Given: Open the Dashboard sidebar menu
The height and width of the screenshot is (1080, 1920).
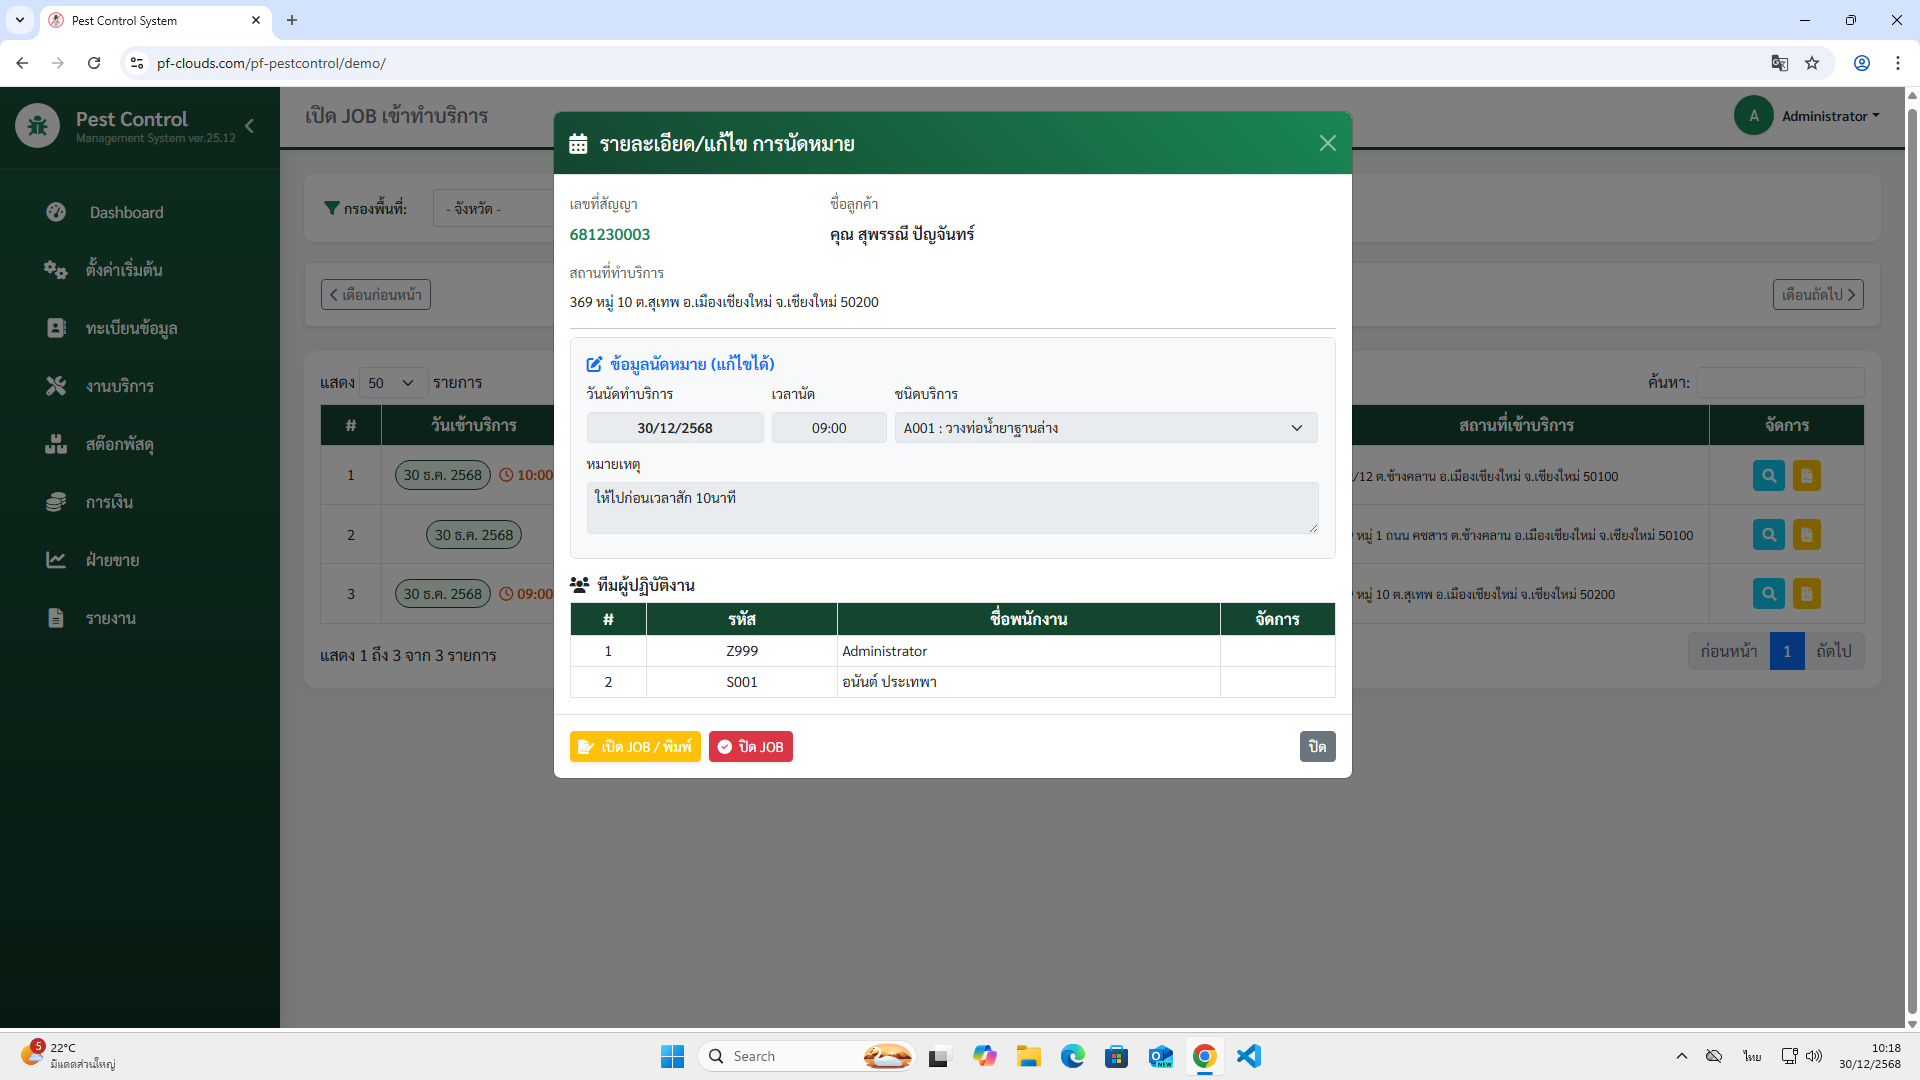Looking at the screenshot, I should (126, 212).
